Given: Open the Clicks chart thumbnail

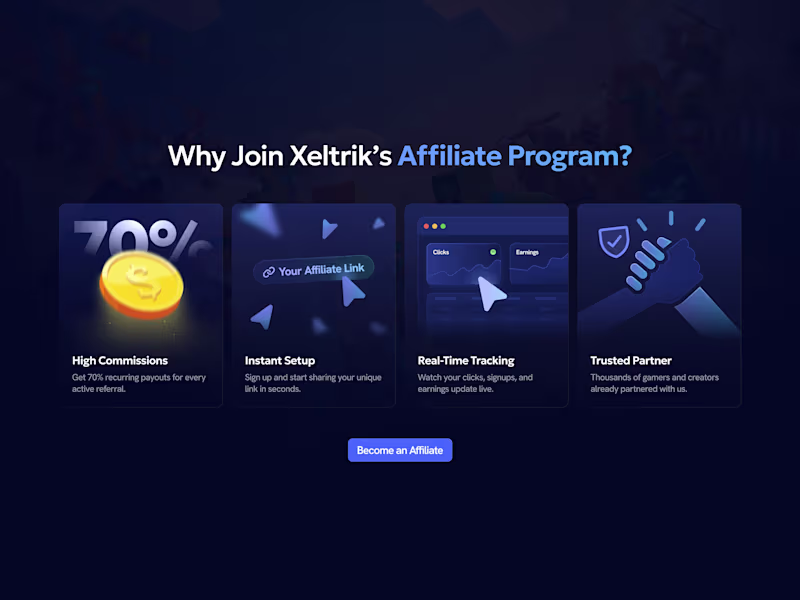Looking at the screenshot, I should pyautogui.click(x=463, y=264).
